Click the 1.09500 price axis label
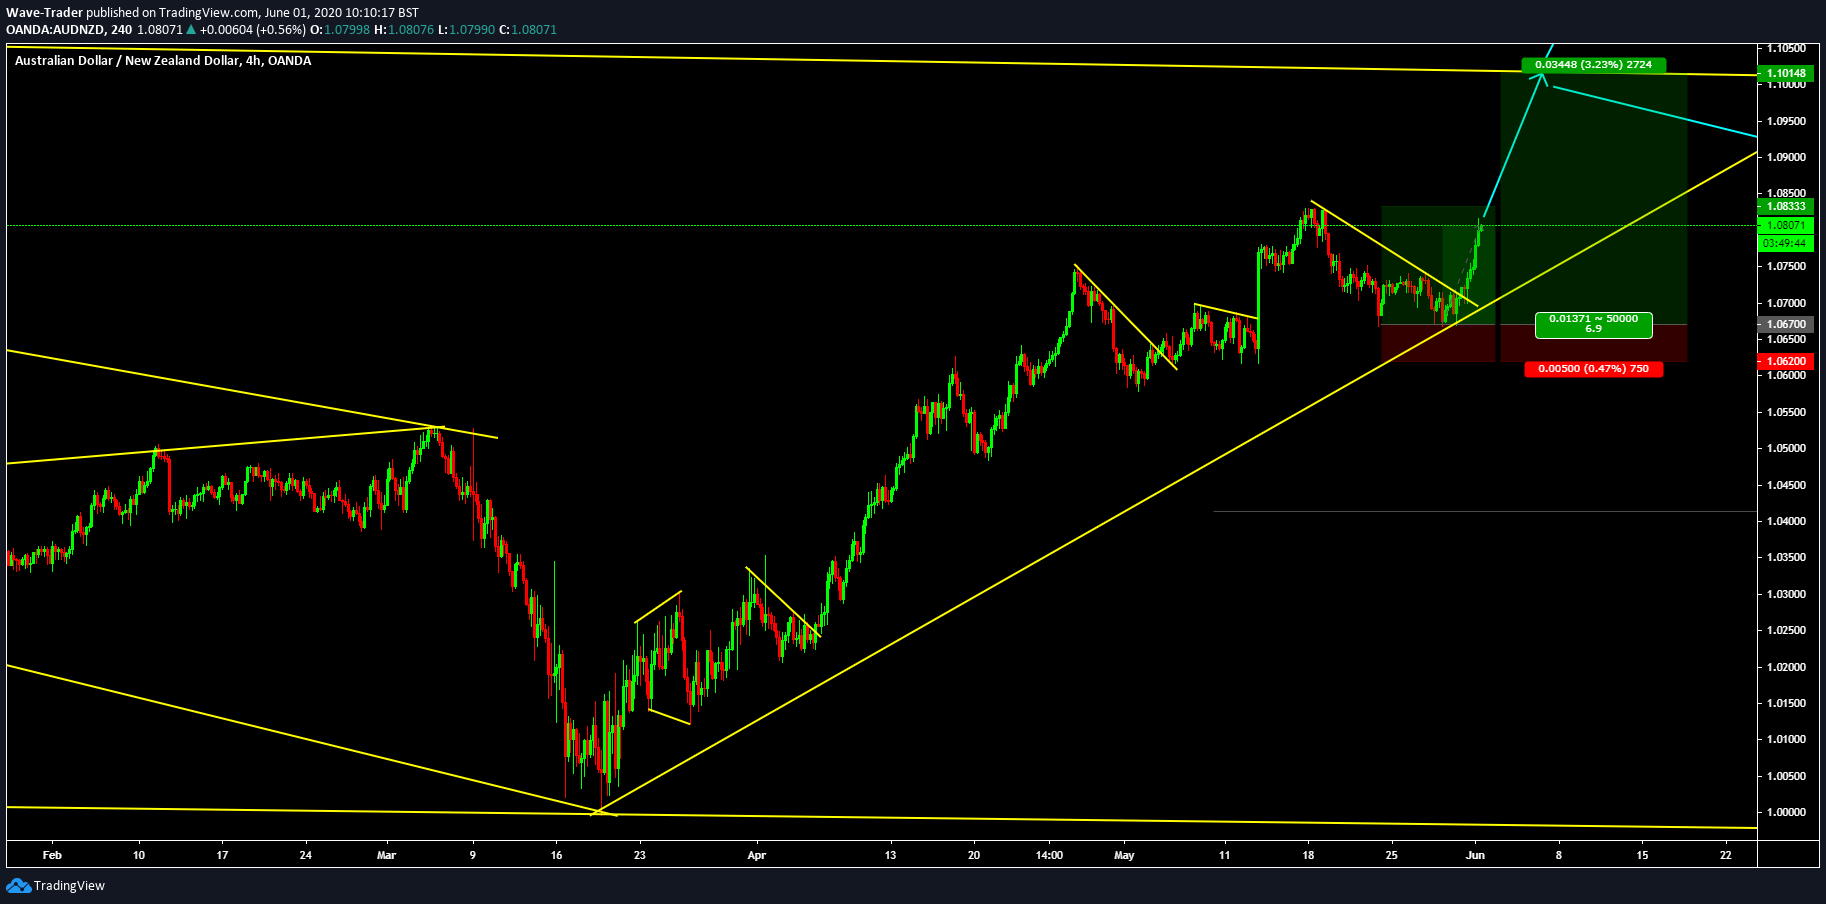 1786,121
